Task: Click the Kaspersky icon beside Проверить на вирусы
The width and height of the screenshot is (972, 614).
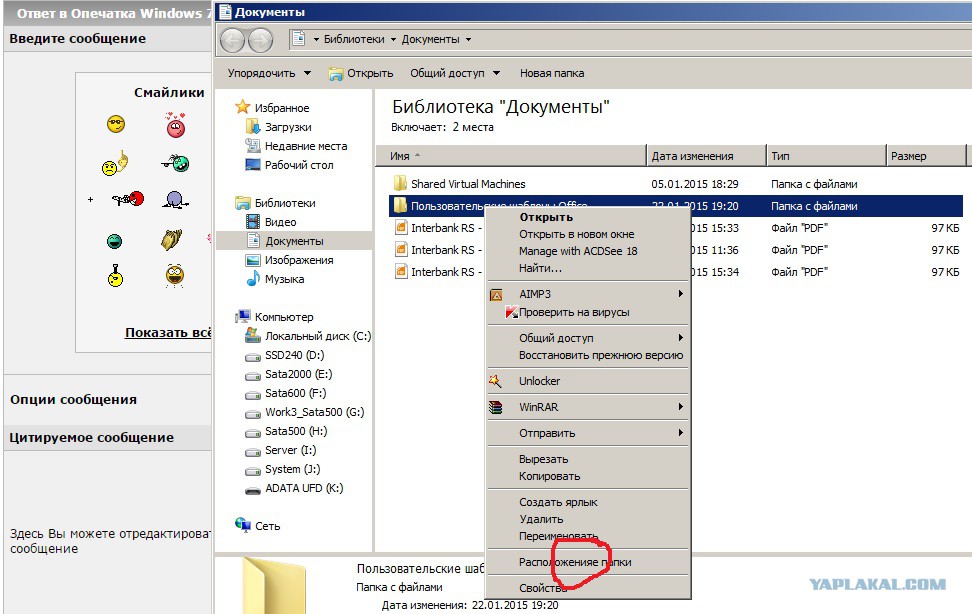Action: 511,312
